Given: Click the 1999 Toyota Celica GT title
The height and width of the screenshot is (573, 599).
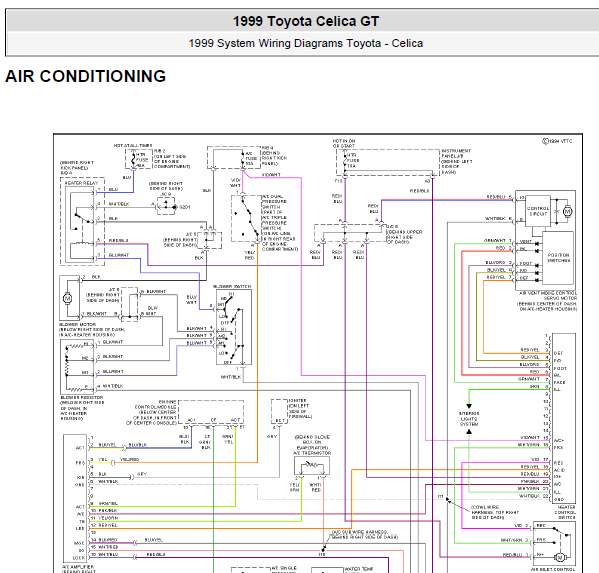Looking at the screenshot, I should pyautogui.click(x=306, y=21).
